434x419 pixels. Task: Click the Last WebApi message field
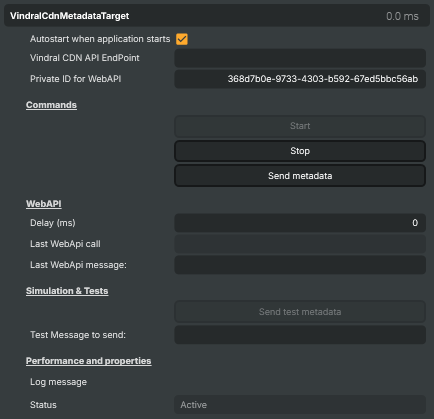point(300,265)
